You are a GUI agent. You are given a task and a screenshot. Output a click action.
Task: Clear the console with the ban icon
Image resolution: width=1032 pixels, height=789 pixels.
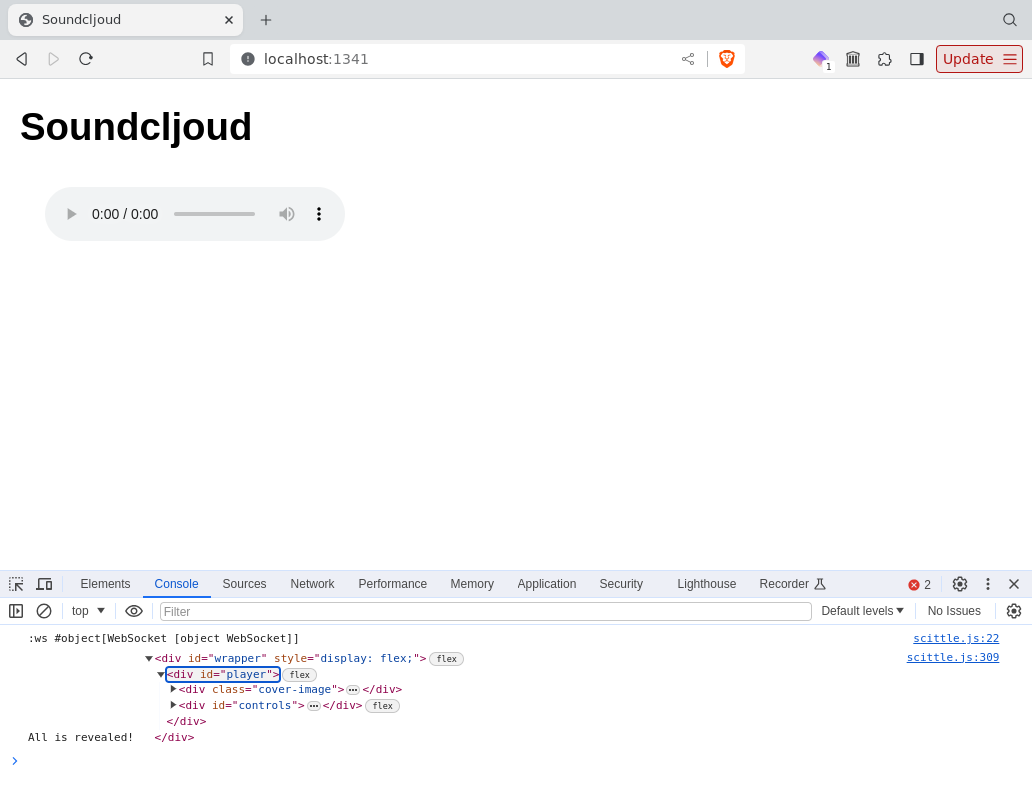point(44,611)
